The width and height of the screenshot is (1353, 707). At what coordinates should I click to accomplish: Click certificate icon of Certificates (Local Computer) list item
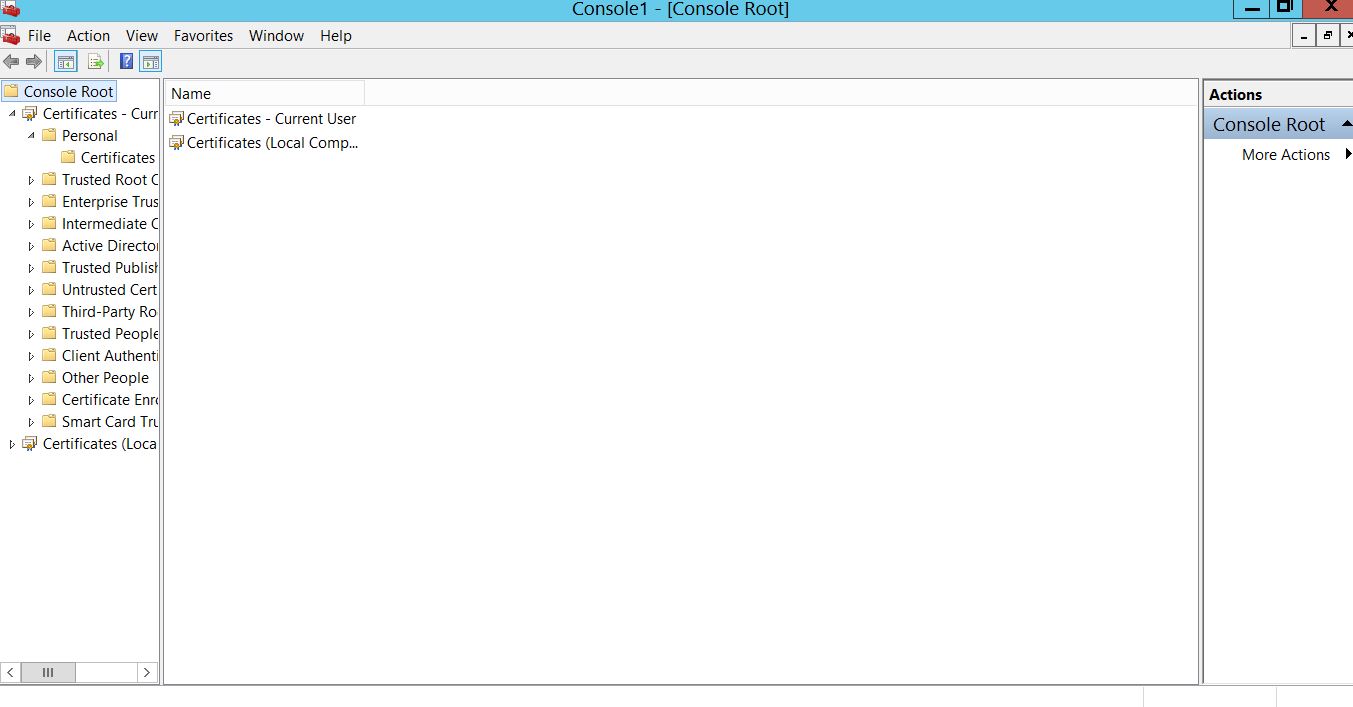point(177,143)
